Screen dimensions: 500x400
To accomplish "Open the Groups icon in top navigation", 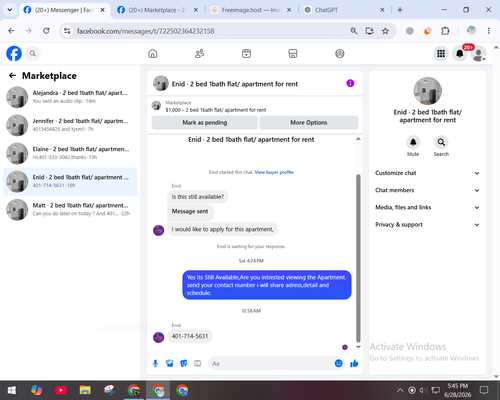I will point(340,53).
